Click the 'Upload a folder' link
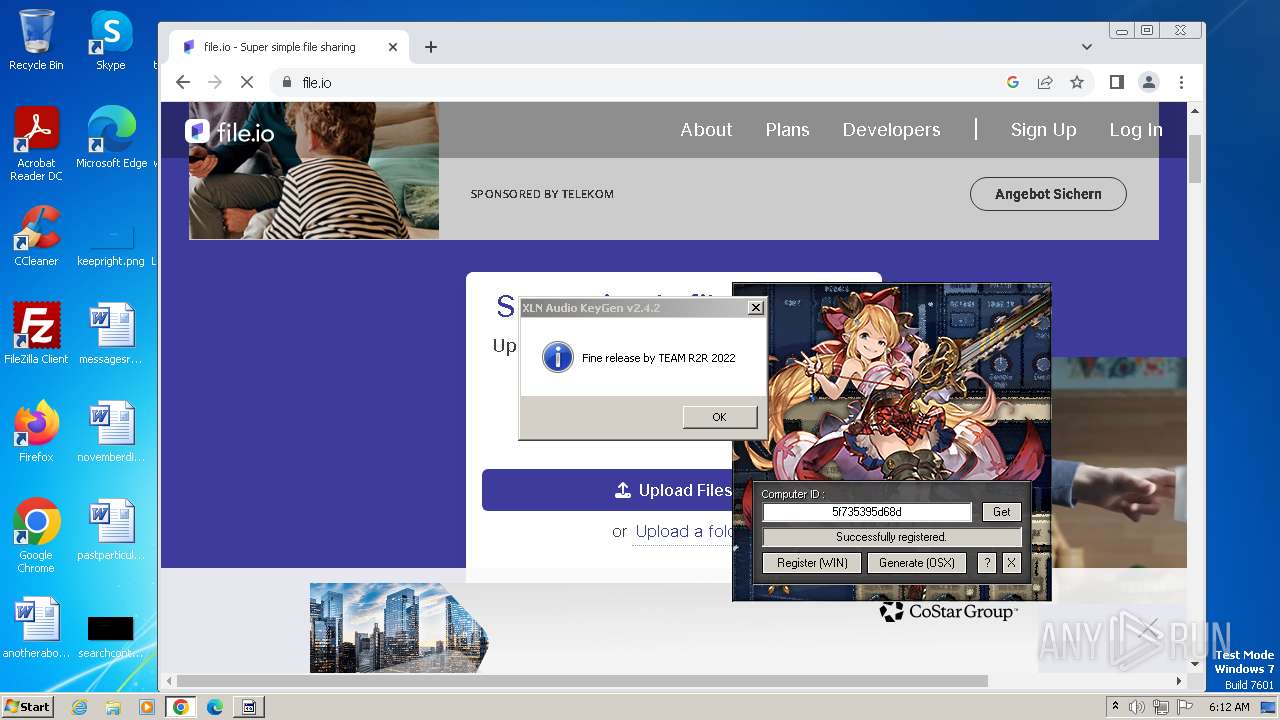 (684, 531)
